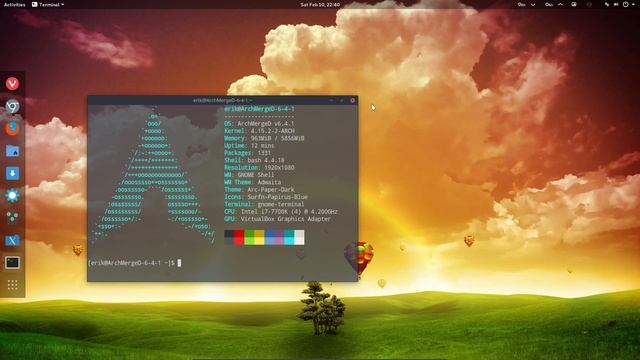
Task: Open the blue gear settings dock icon
Action: pyautogui.click(x=12, y=196)
